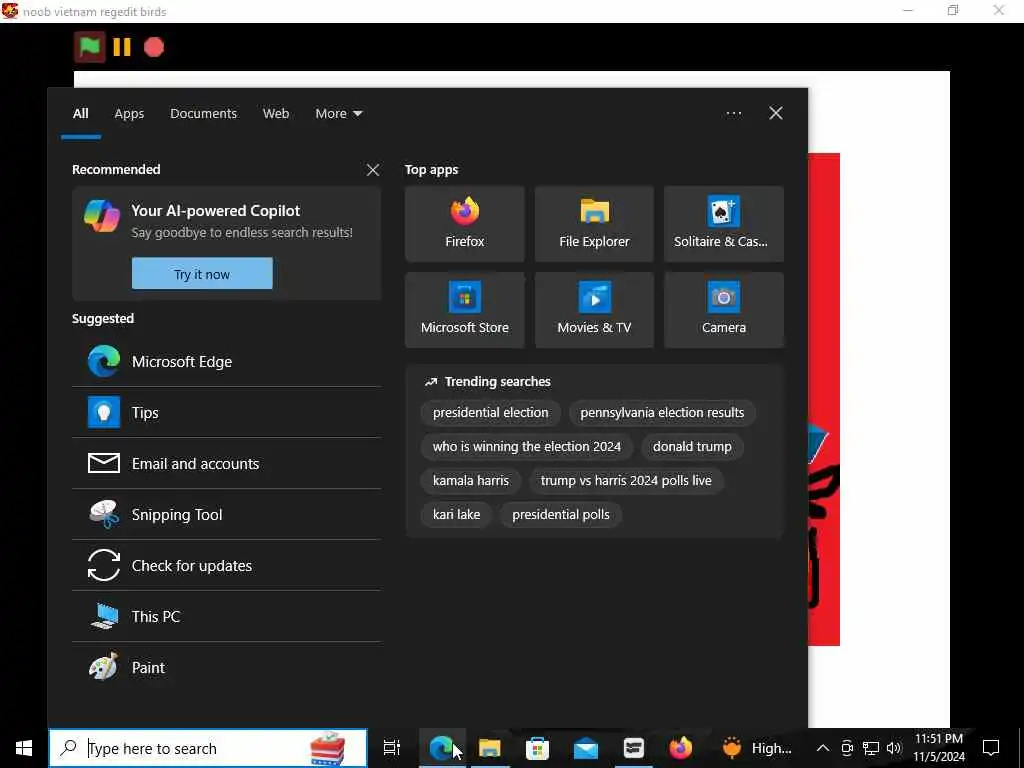Screen dimensions: 1024x768
Task: Open Microsoft Store in the taskbar
Action: [x=537, y=748]
